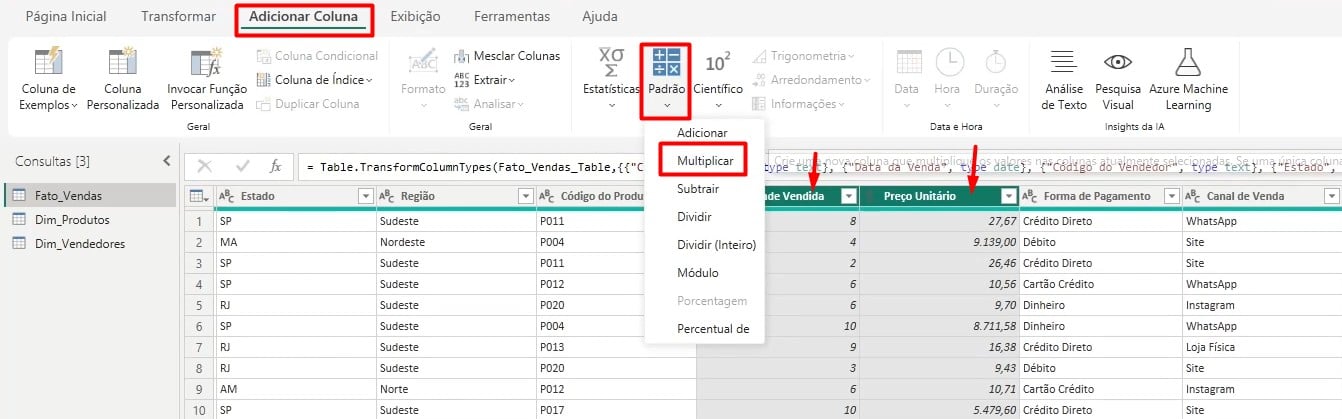Collapse the Consultas pane

click(167, 161)
